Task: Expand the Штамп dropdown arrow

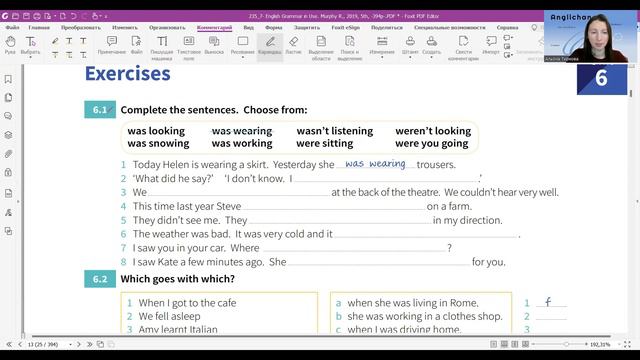Action: click(410, 58)
